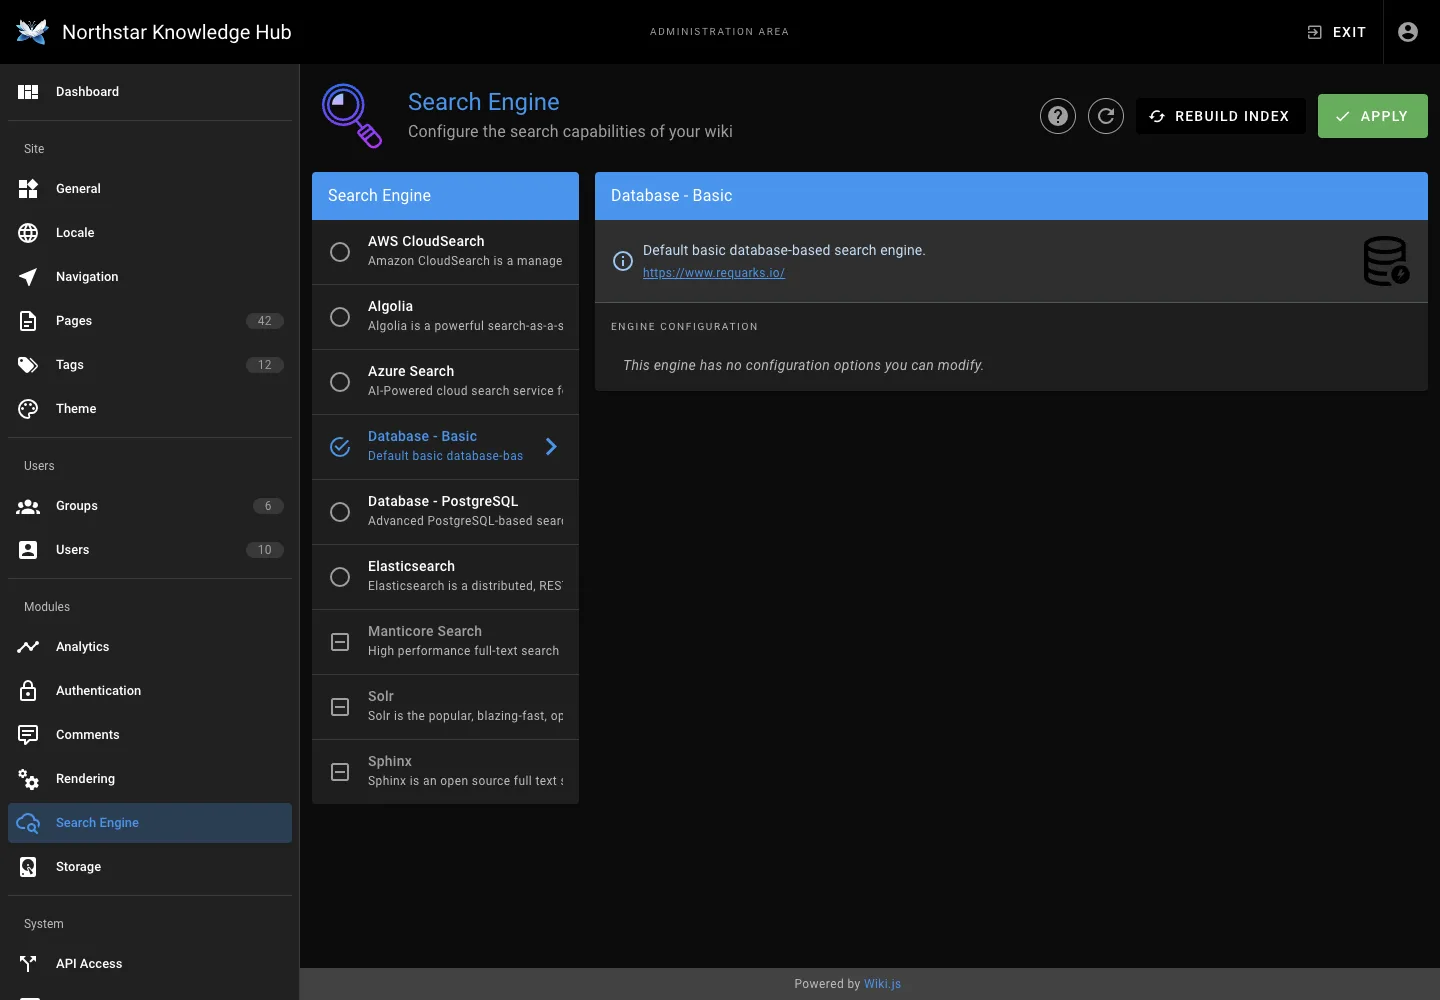Select the Algolia radio button

pos(340,317)
